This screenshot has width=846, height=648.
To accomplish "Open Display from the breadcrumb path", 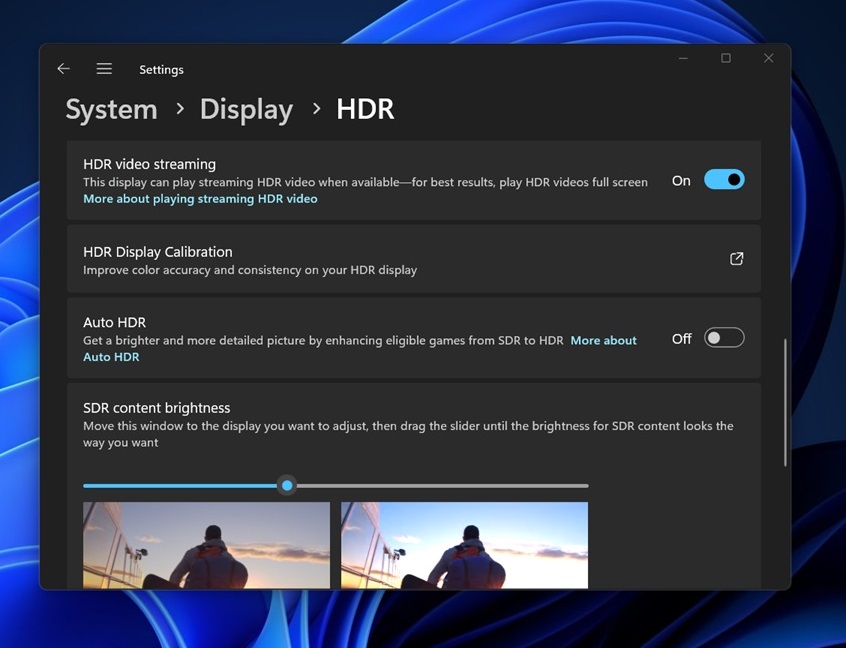I will pos(246,109).
